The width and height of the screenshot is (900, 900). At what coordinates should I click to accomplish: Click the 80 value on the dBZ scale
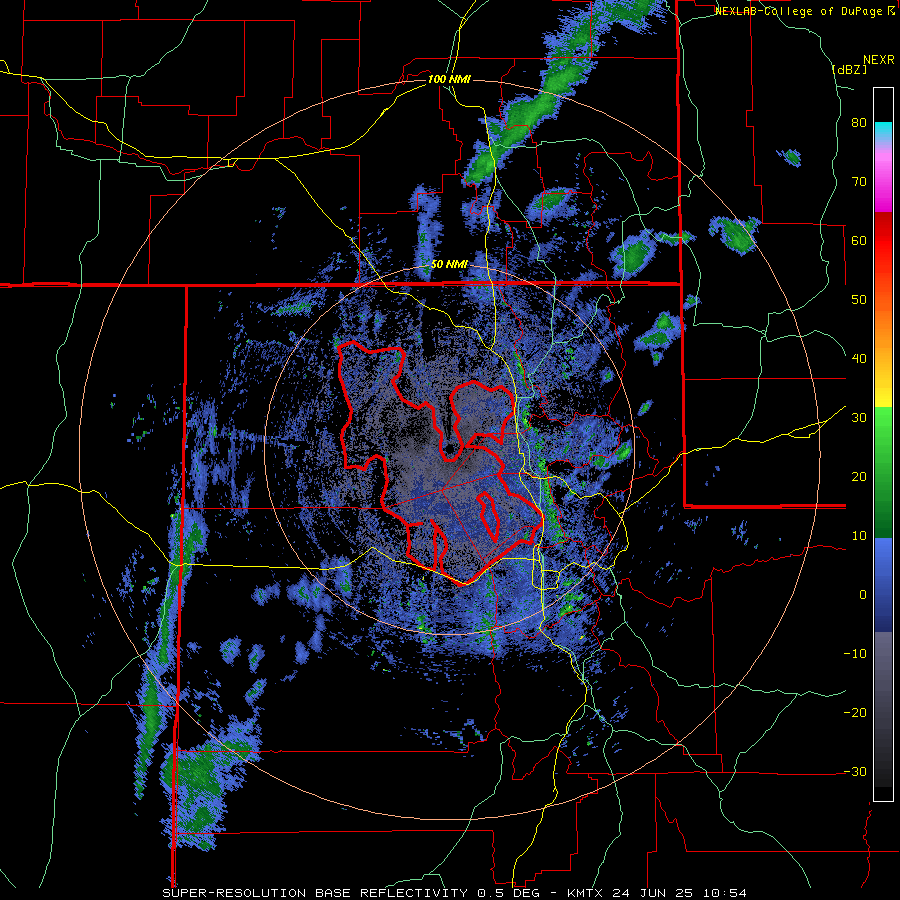(x=859, y=123)
